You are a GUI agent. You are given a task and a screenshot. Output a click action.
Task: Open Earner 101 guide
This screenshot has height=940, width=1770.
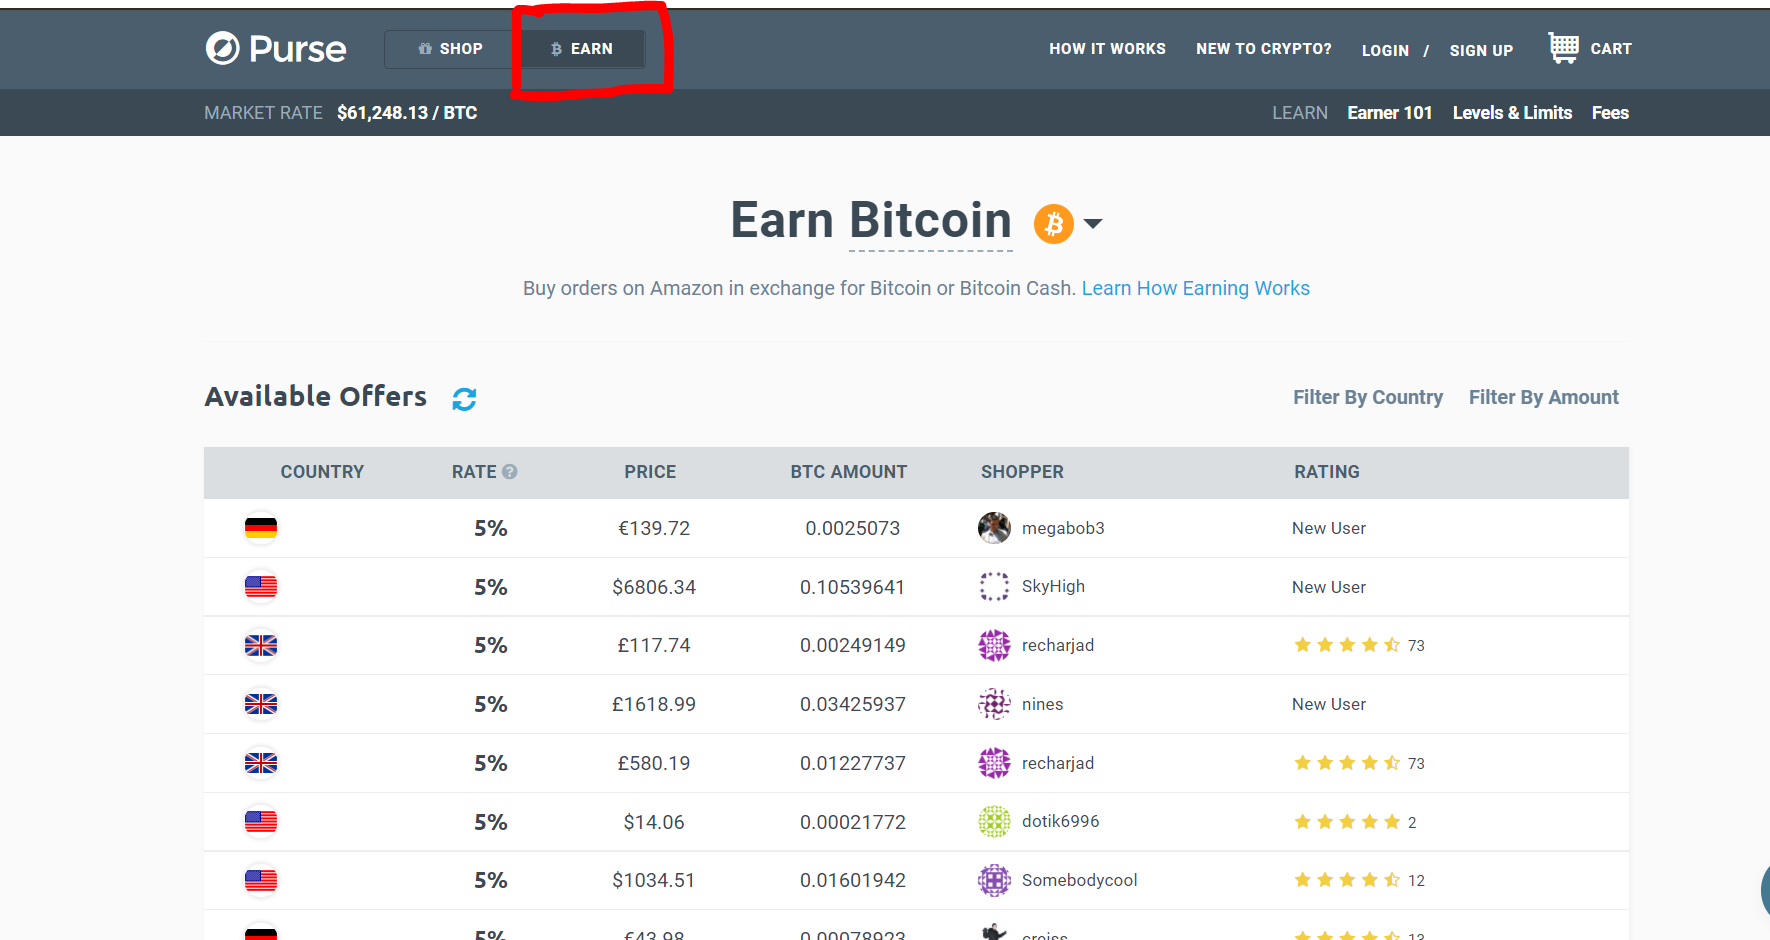pyautogui.click(x=1389, y=113)
